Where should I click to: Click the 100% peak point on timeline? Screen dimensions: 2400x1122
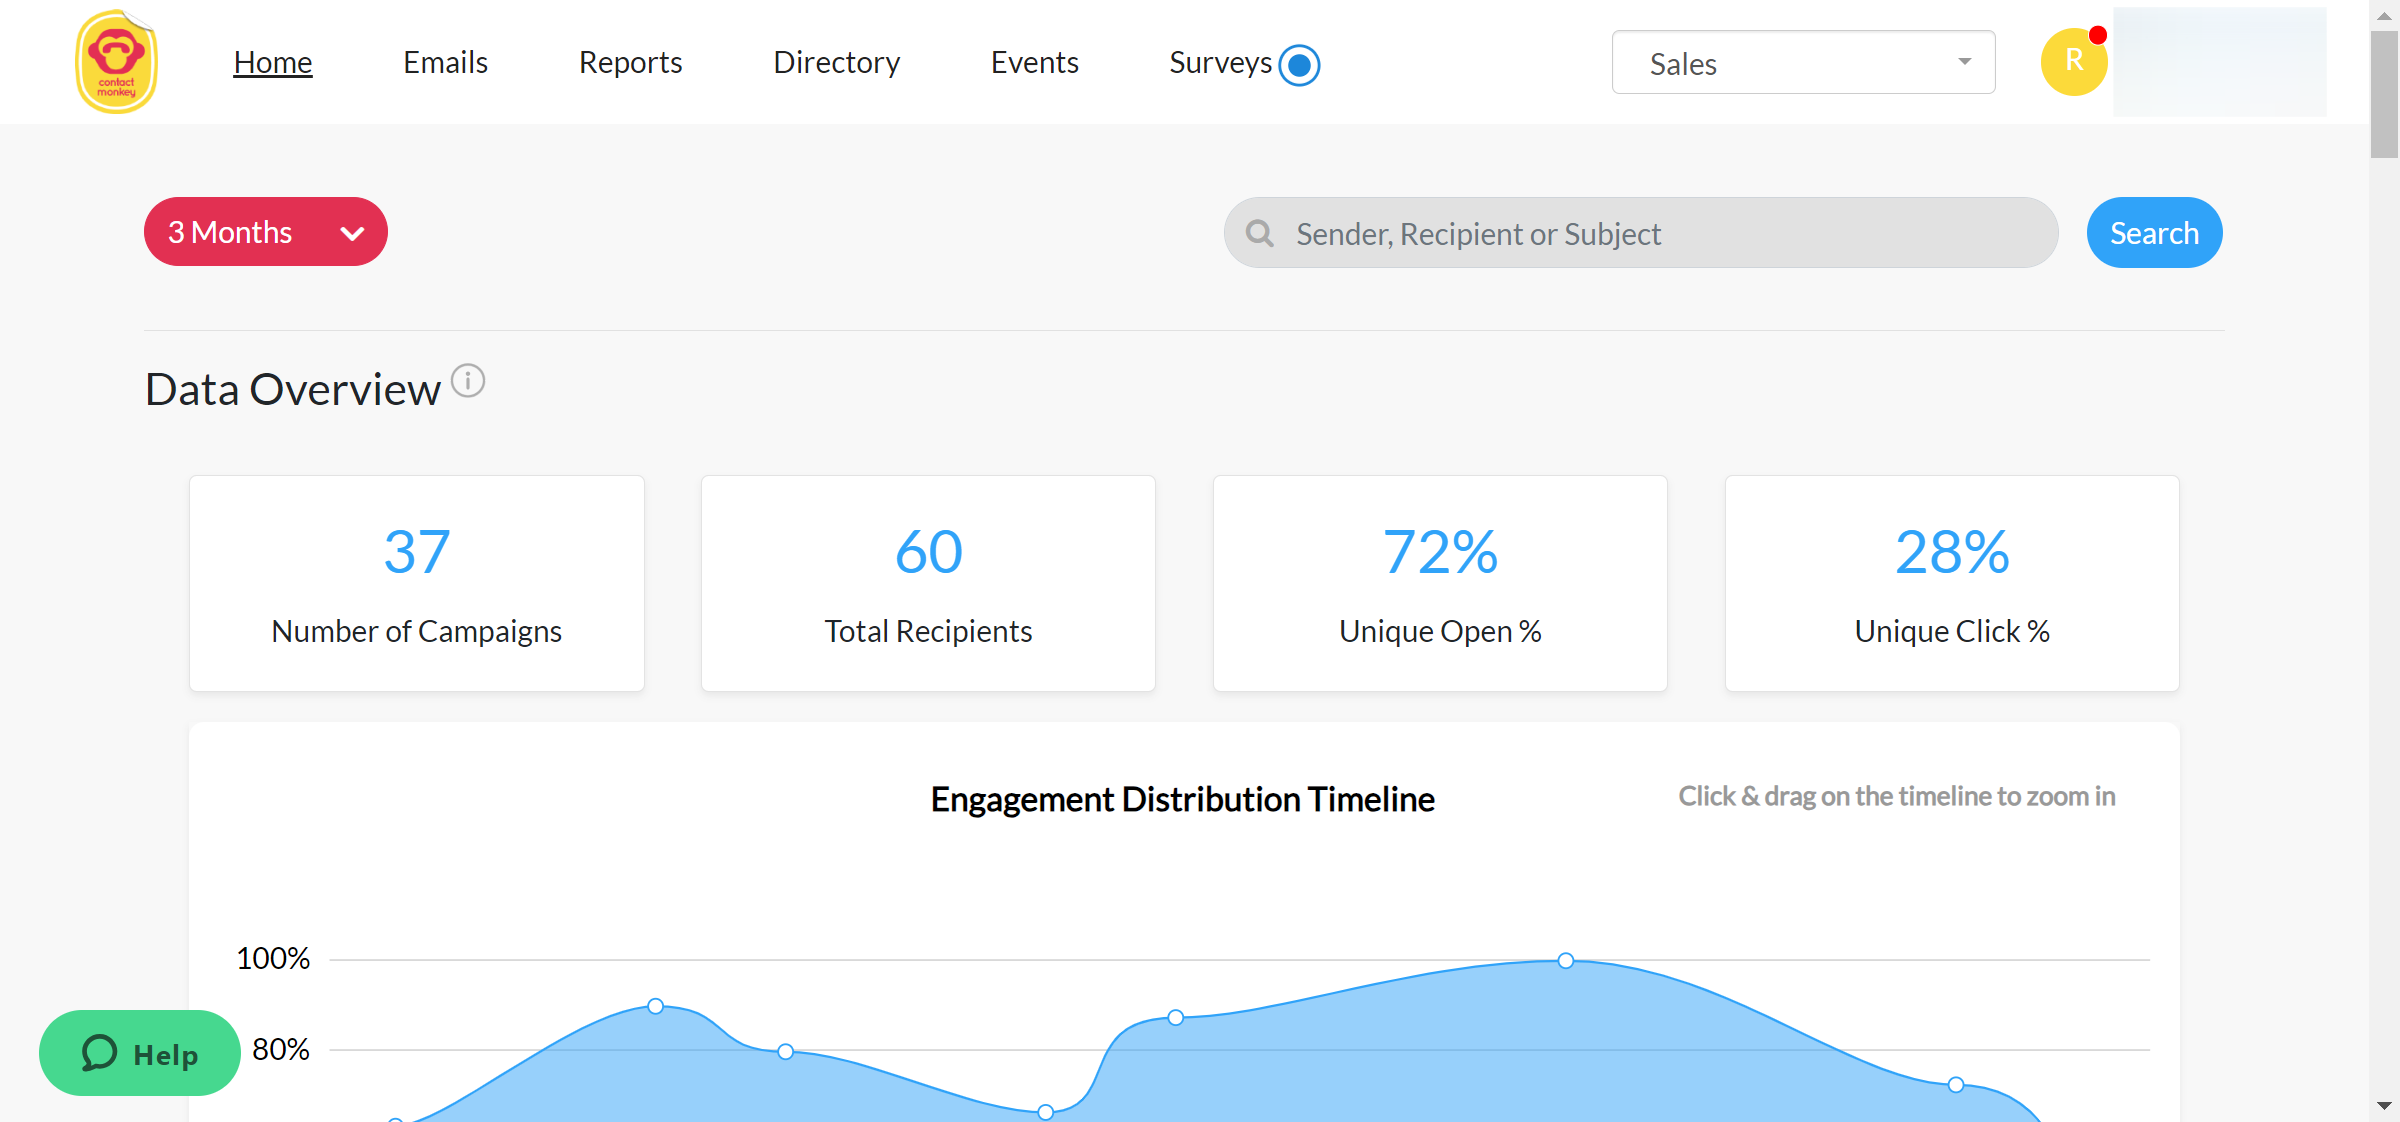(1566, 960)
